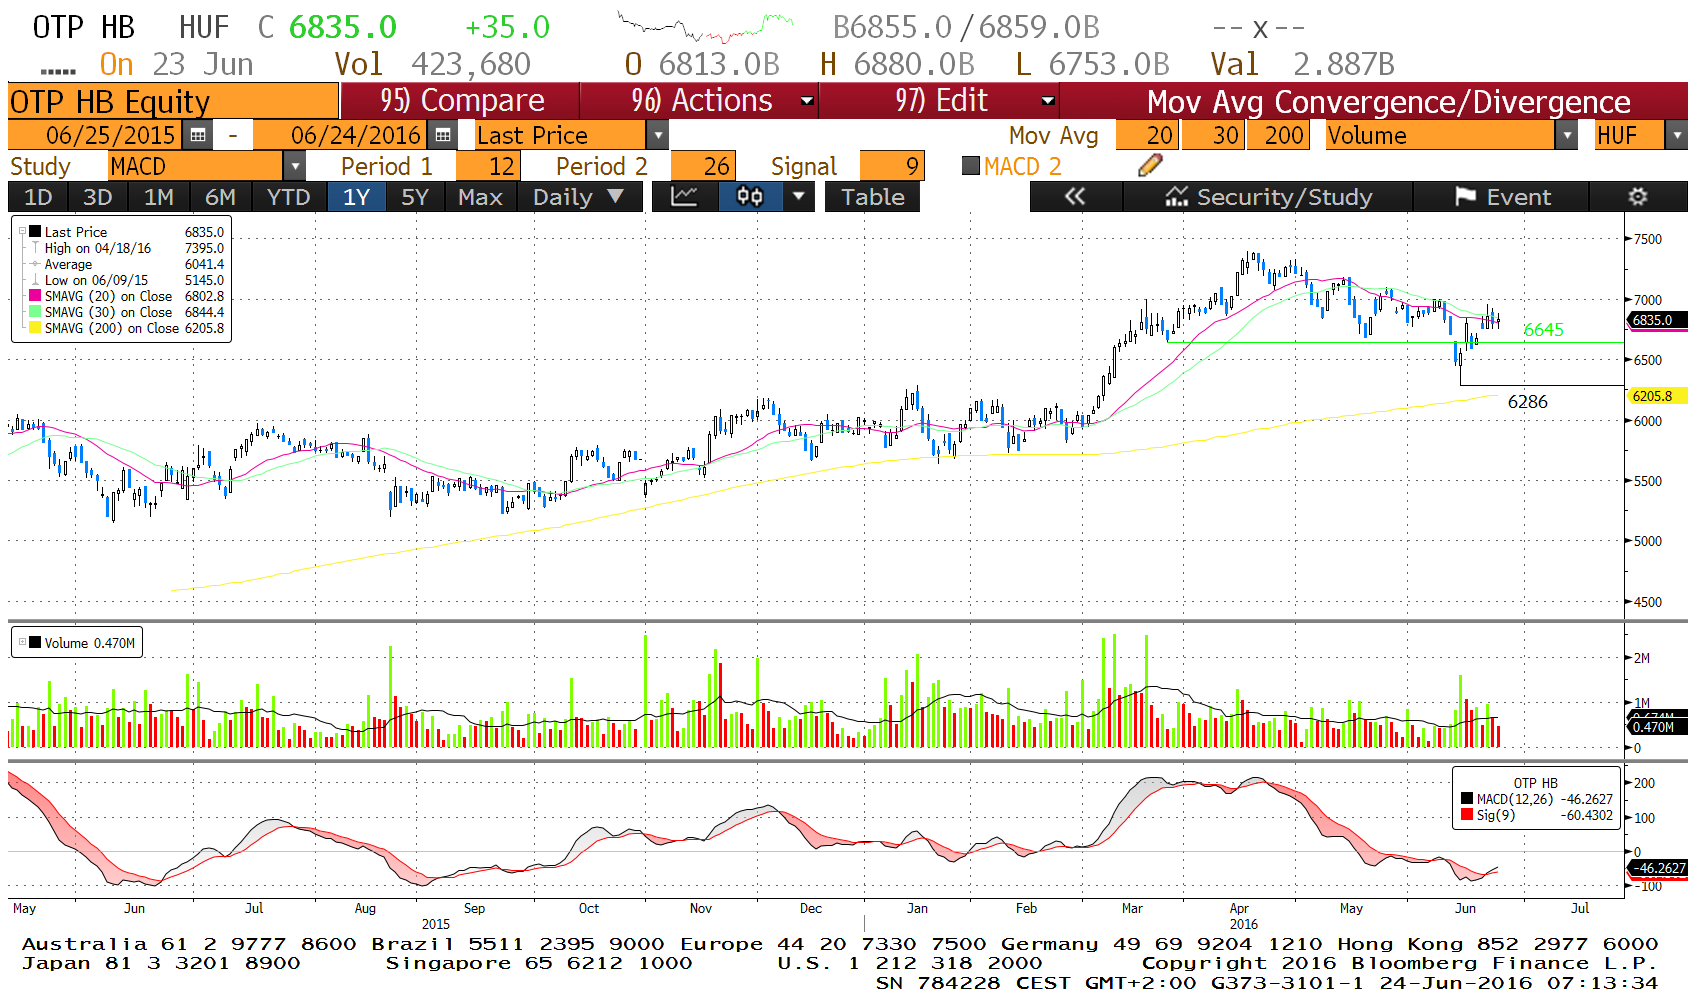
Task: Collapse the Volume legend box
Action: (22, 643)
